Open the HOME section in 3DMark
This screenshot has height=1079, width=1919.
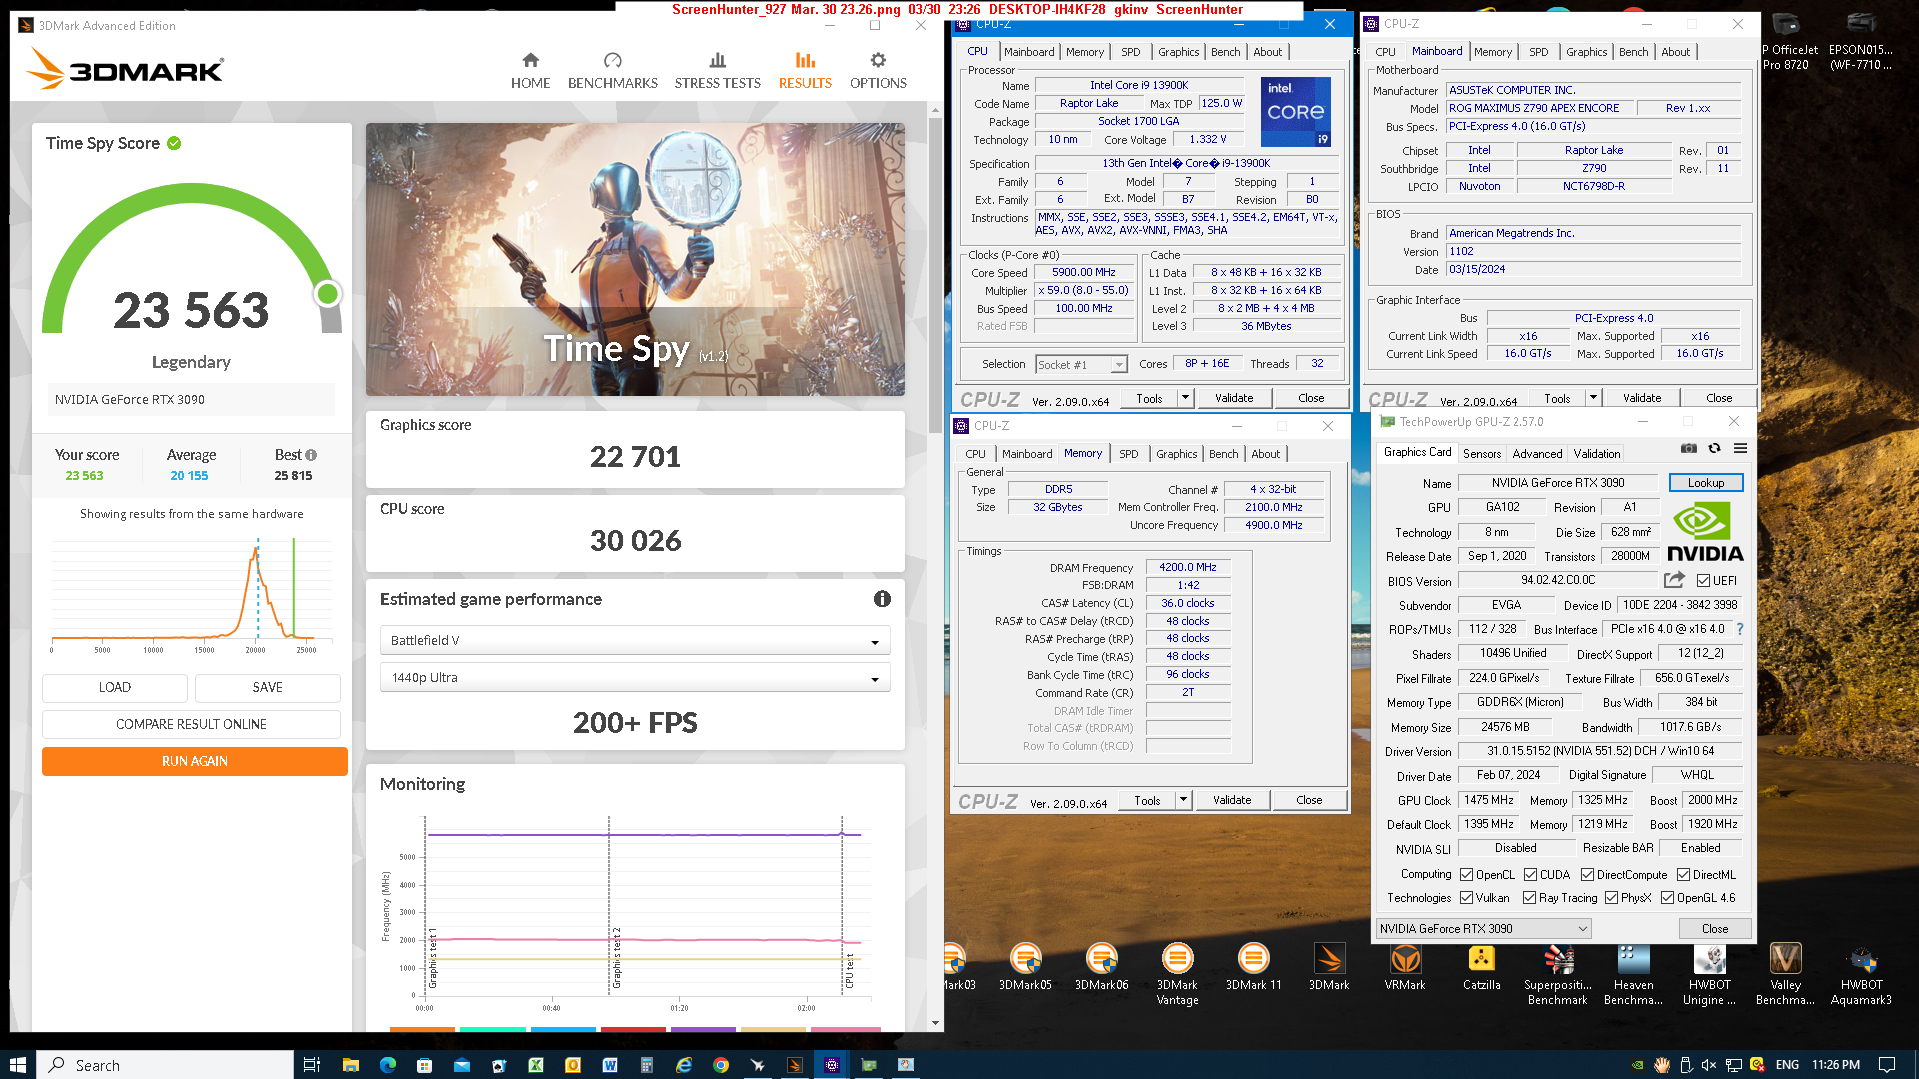530,71
